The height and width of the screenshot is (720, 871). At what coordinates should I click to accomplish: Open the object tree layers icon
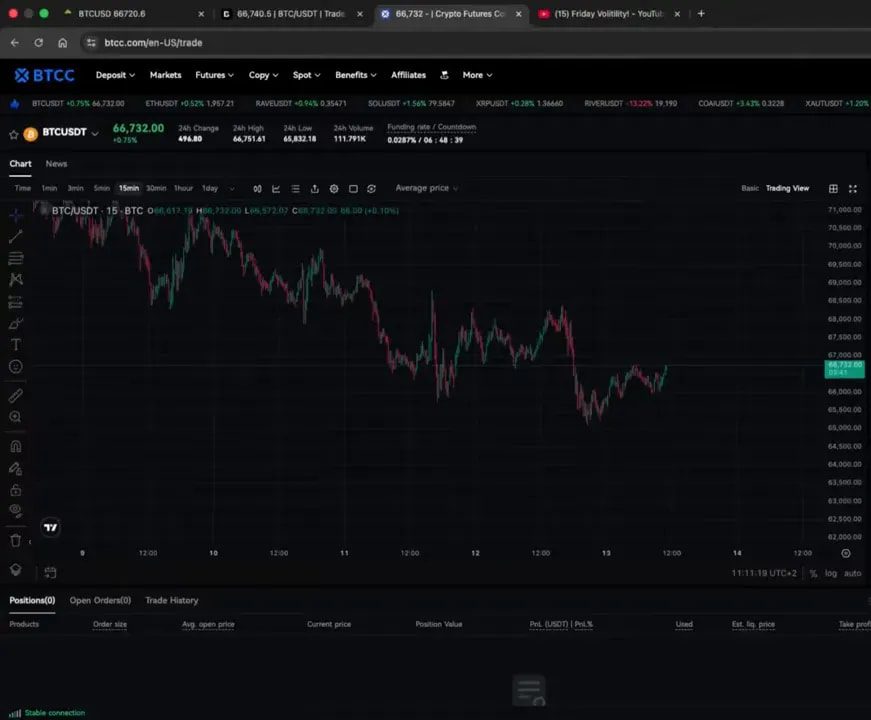click(16, 569)
